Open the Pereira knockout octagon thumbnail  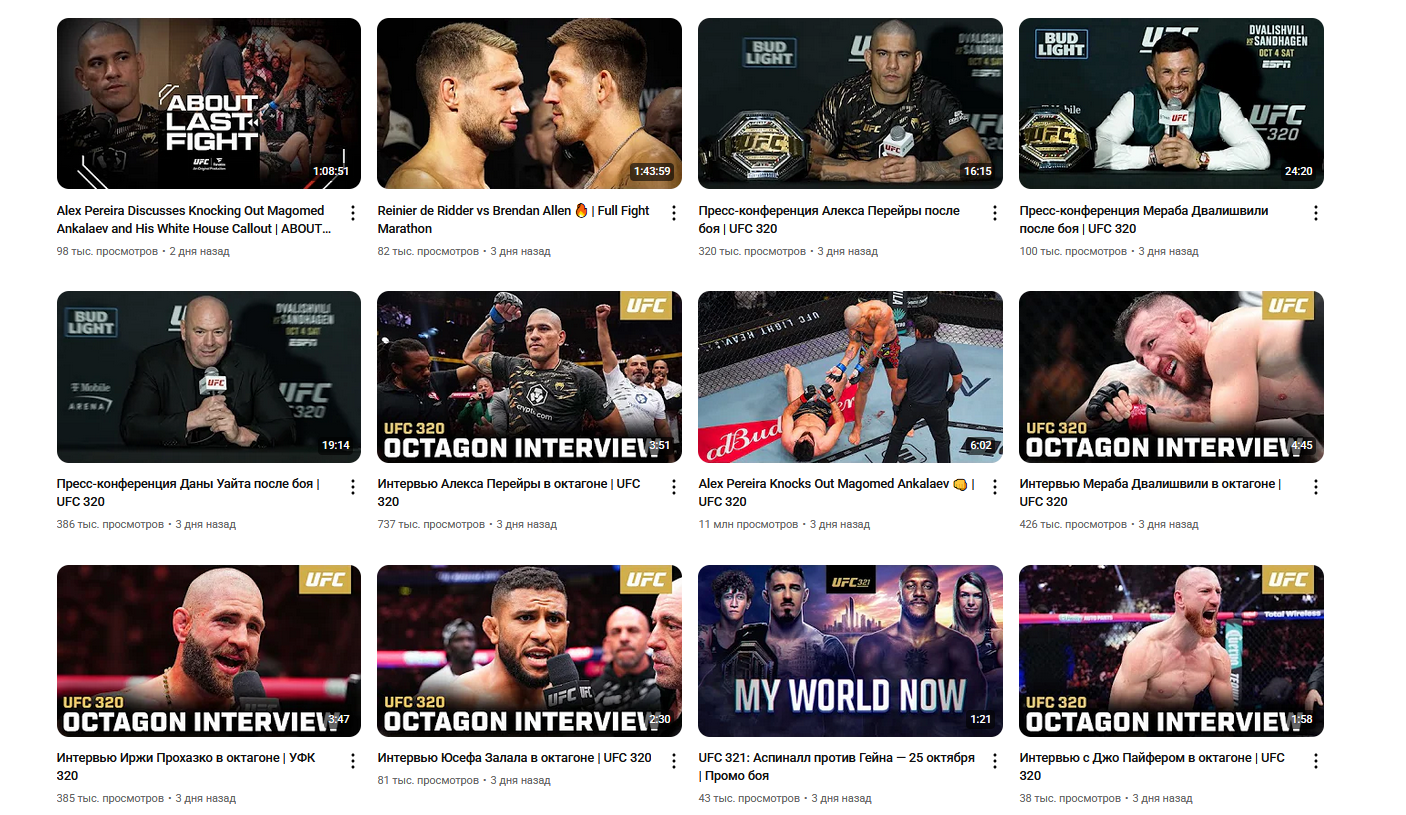(850, 377)
